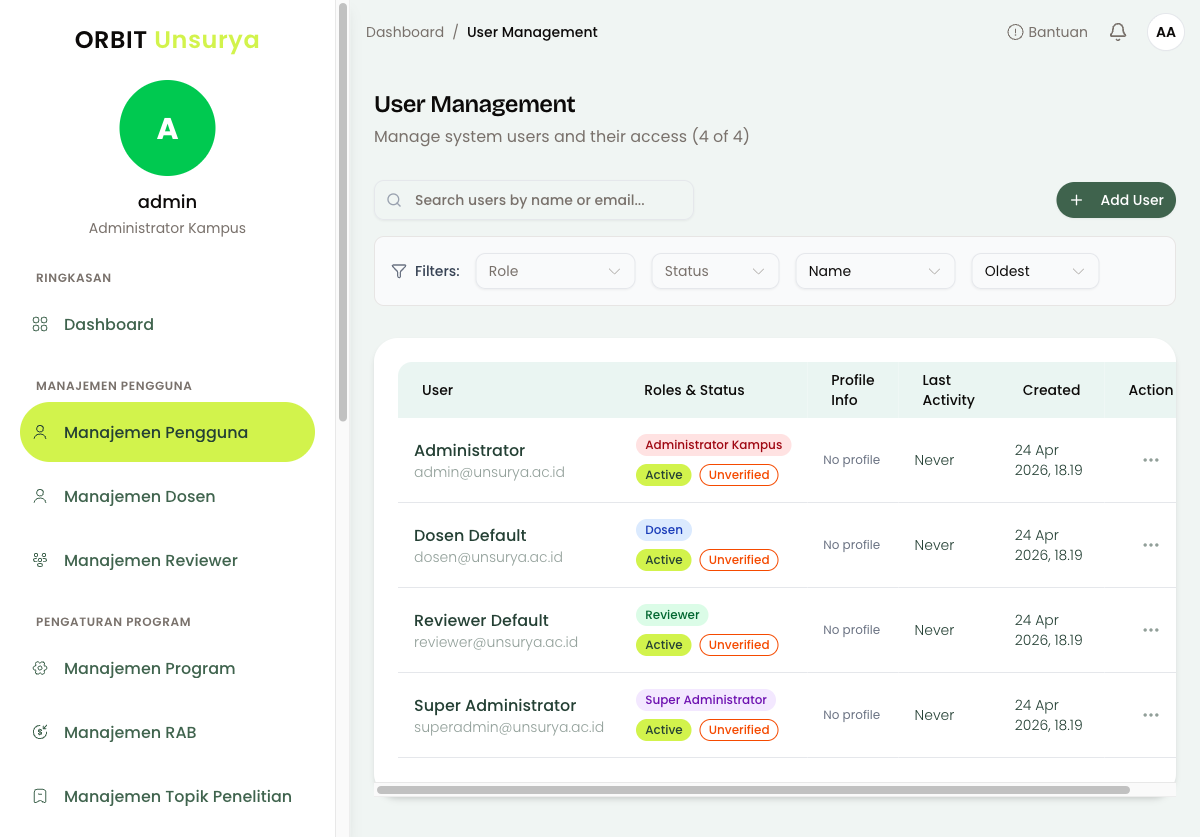
Task: Click the Manajemen Topik Penelitian bookmark icon
Action: point(40,796)
